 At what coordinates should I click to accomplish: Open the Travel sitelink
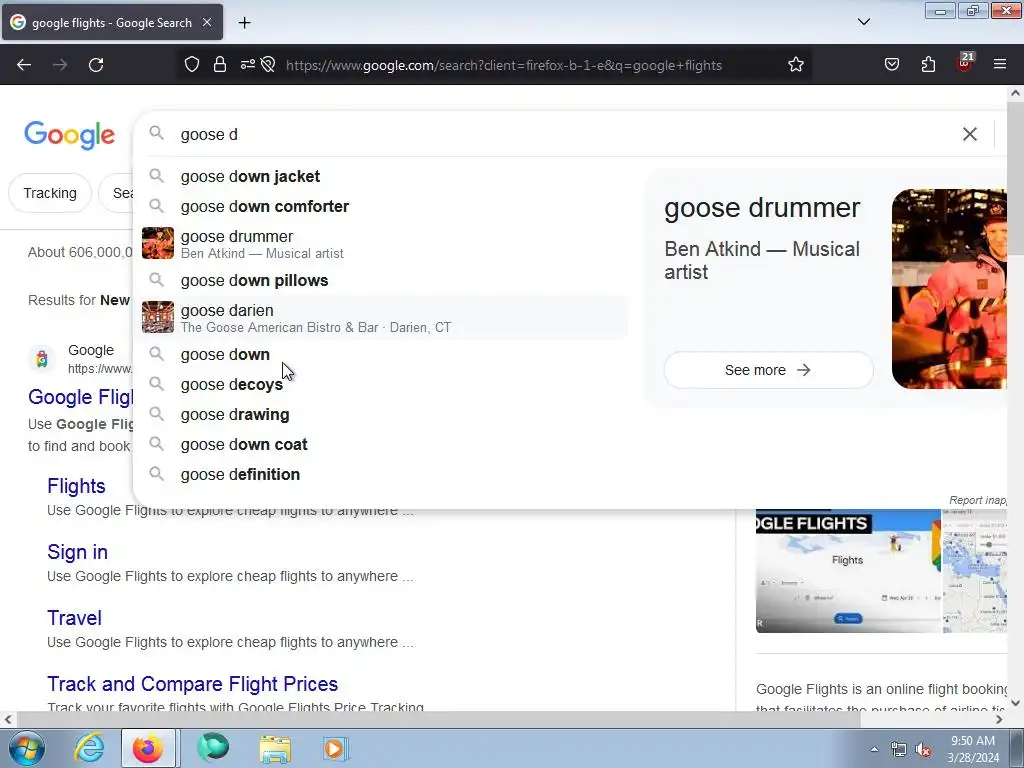[74, 618]
